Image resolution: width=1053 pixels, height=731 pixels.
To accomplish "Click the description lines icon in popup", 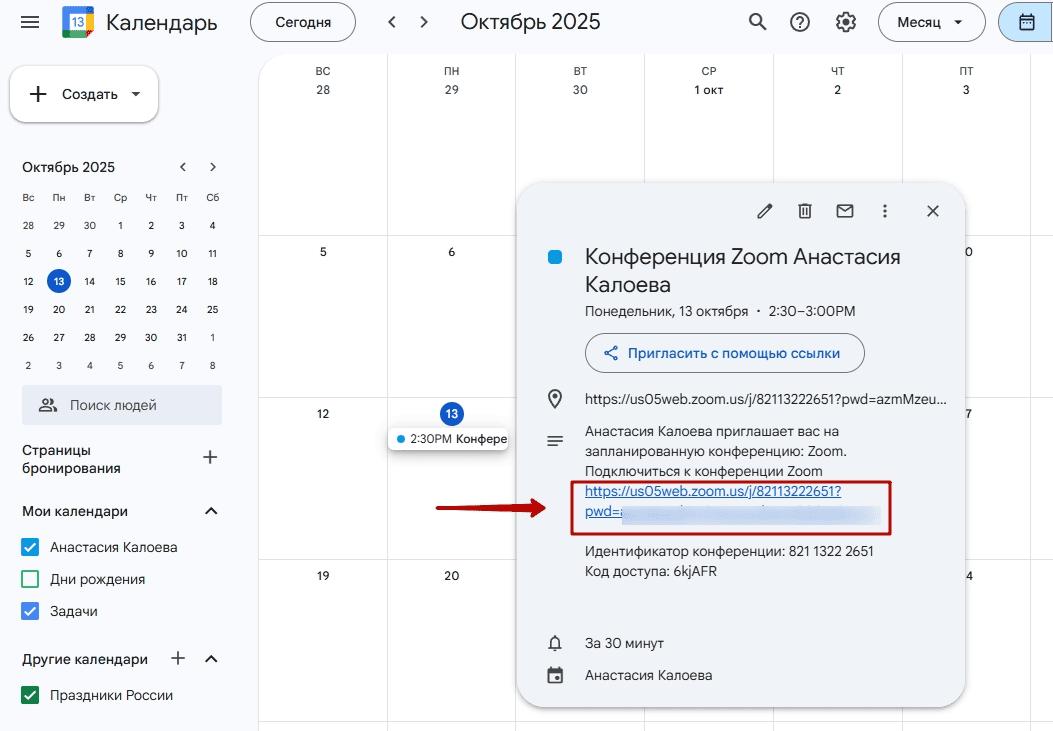I will coord(555,441).
